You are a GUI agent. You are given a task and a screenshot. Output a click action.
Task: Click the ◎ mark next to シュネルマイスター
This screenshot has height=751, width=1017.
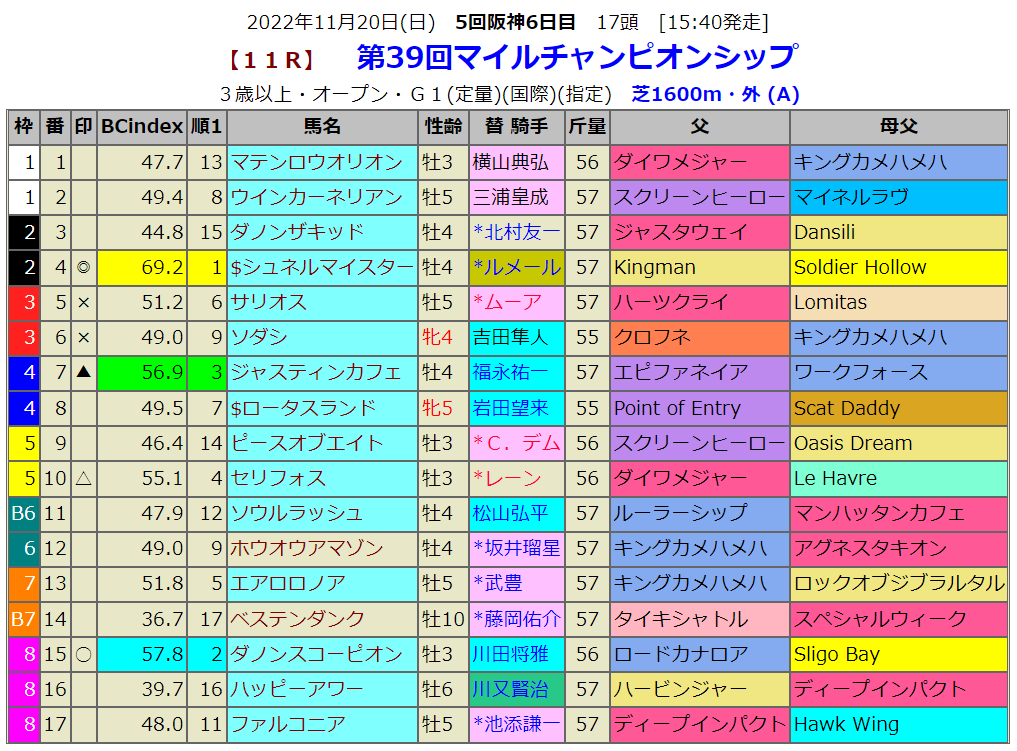coord(84,268)
